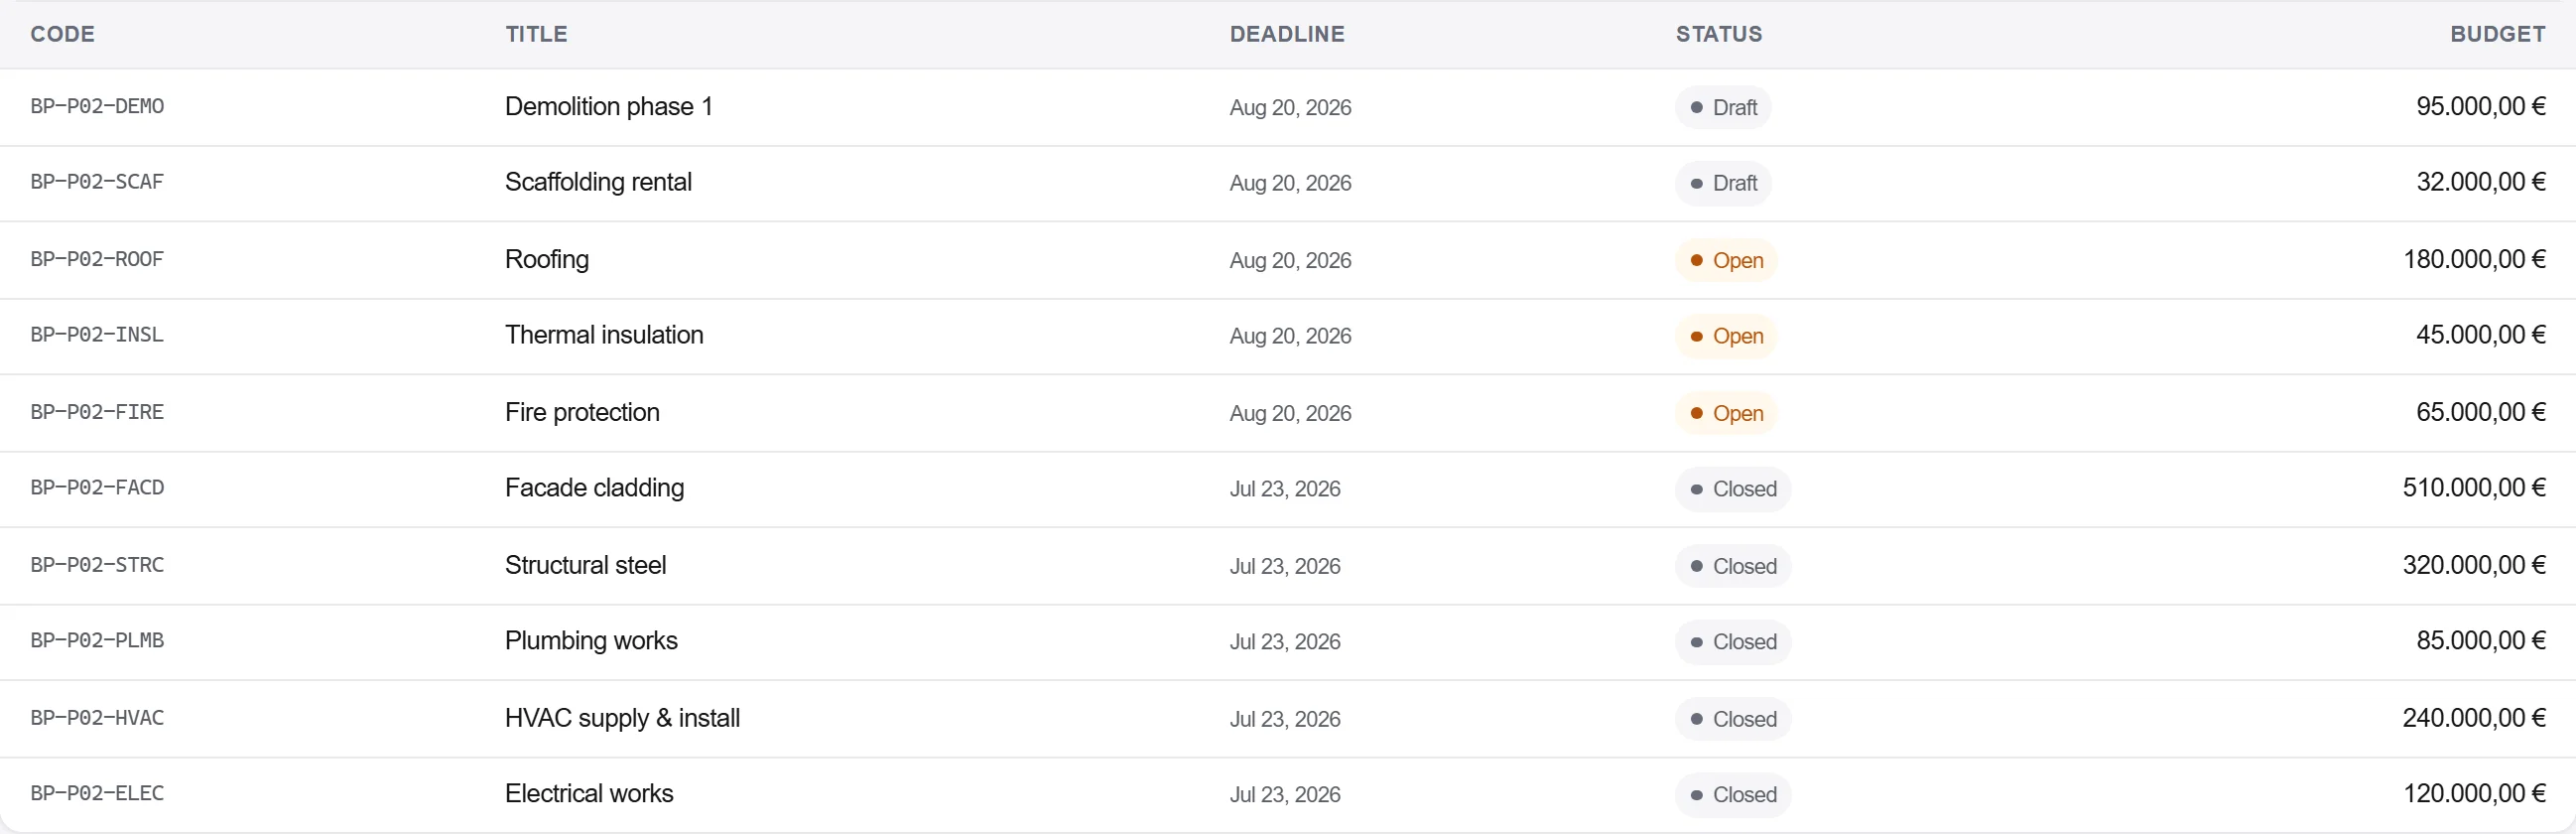The width and height of the screenshot is (2576, 834).
Task: Open the Facade cladding row
Action: [x=1288, y=489]
